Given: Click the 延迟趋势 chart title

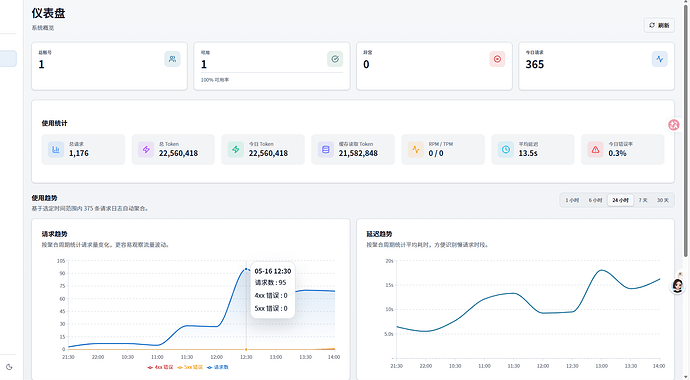Looking at the screenshot, I should point(379,234).
